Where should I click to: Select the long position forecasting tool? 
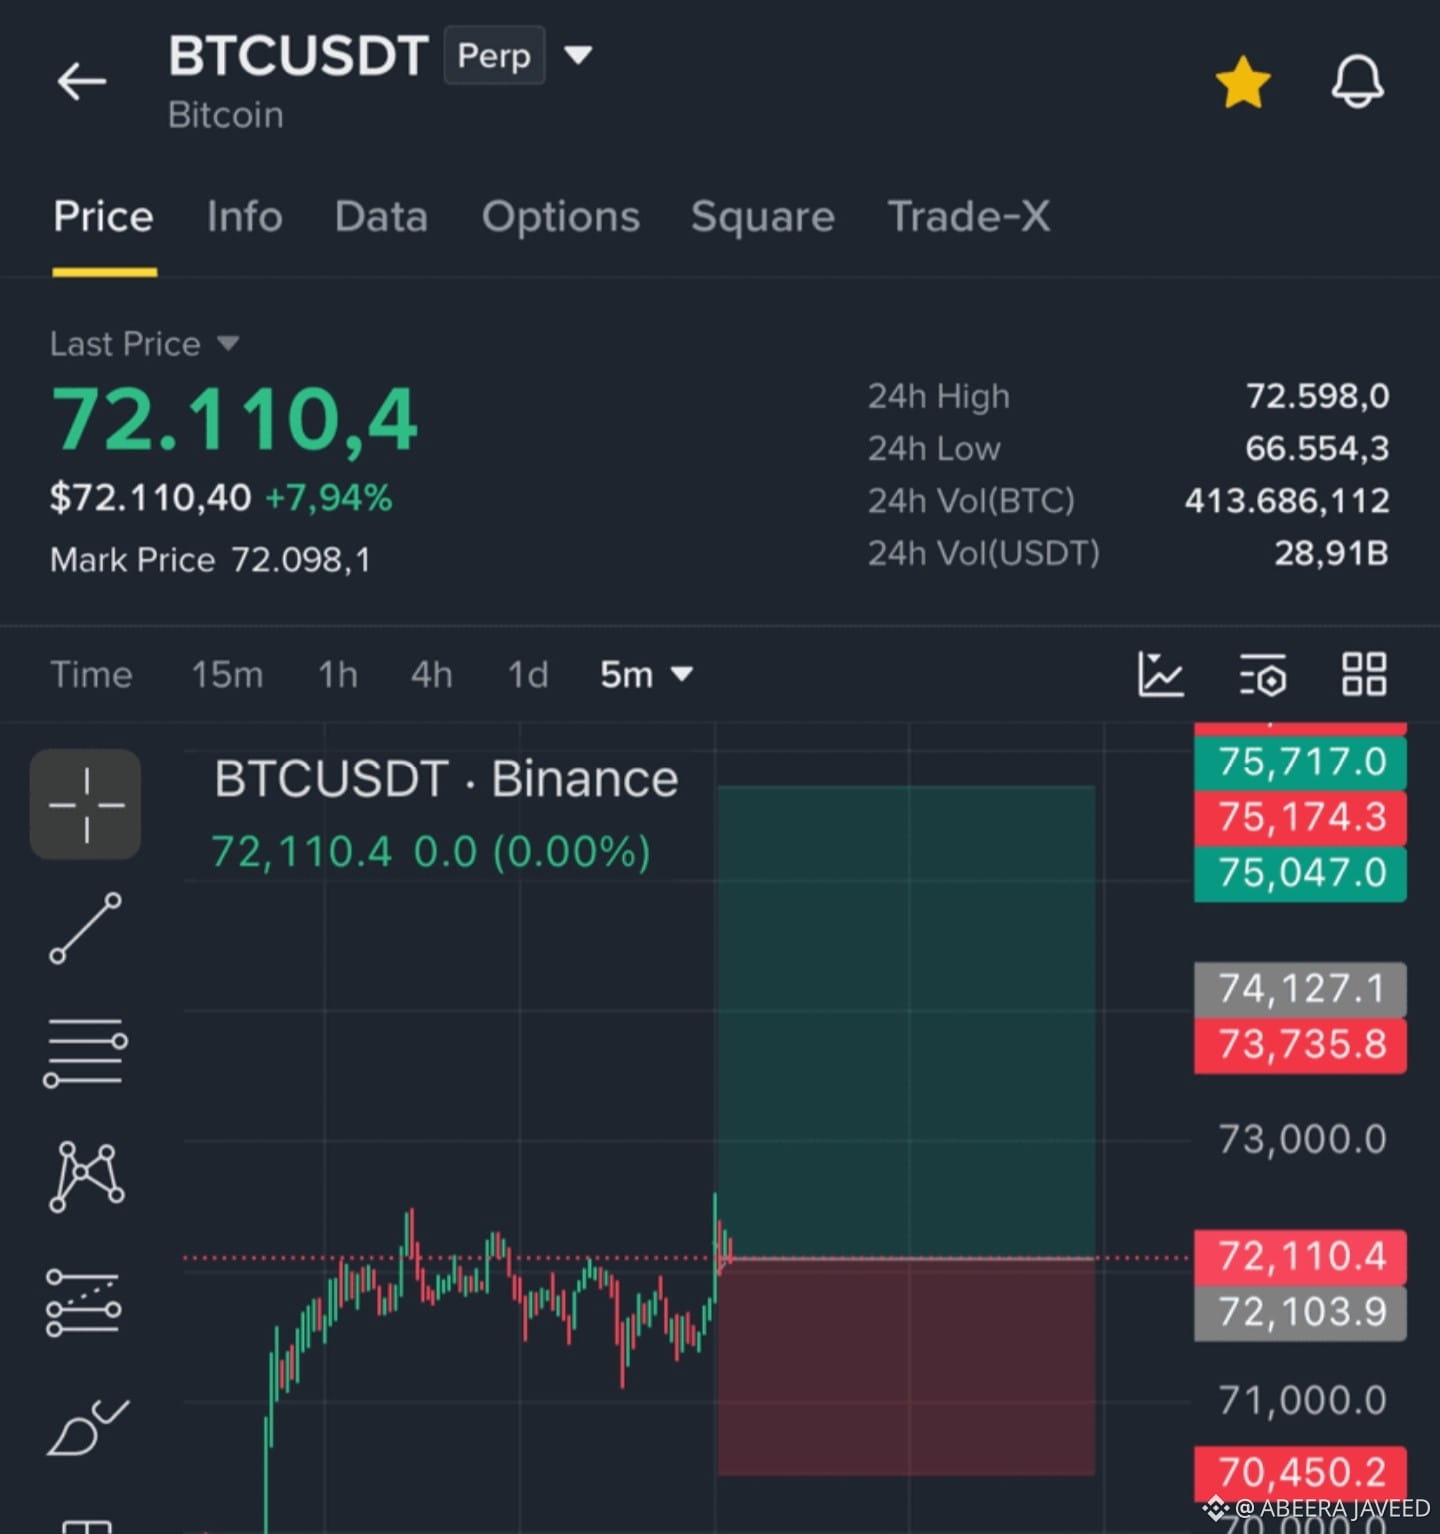point(84,1302)
